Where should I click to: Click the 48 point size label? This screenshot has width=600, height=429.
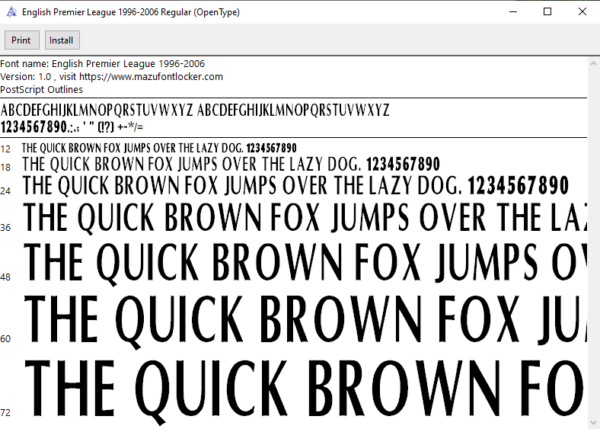coord(5,277)
